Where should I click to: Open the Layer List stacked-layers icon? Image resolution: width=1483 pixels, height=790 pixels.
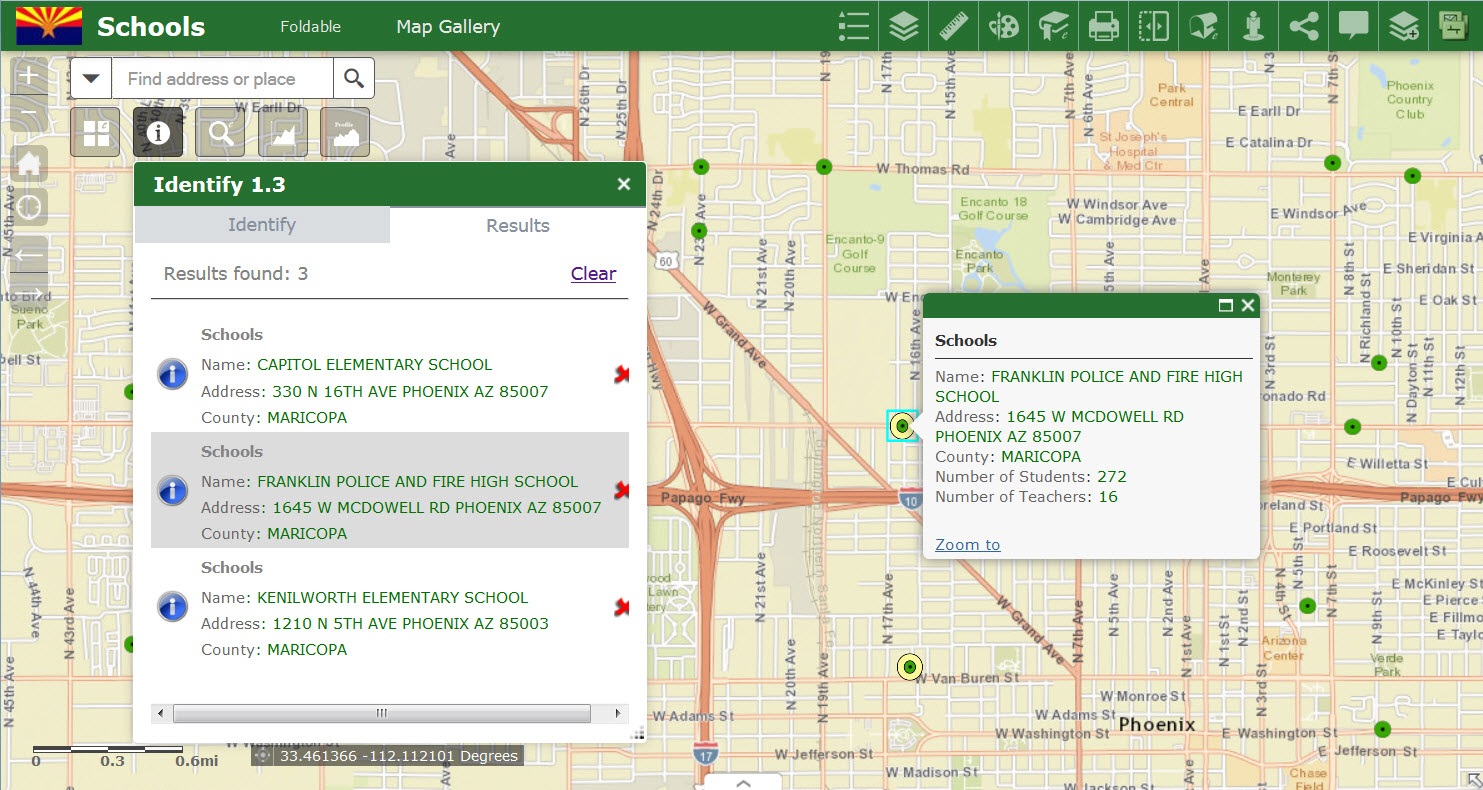903,26
